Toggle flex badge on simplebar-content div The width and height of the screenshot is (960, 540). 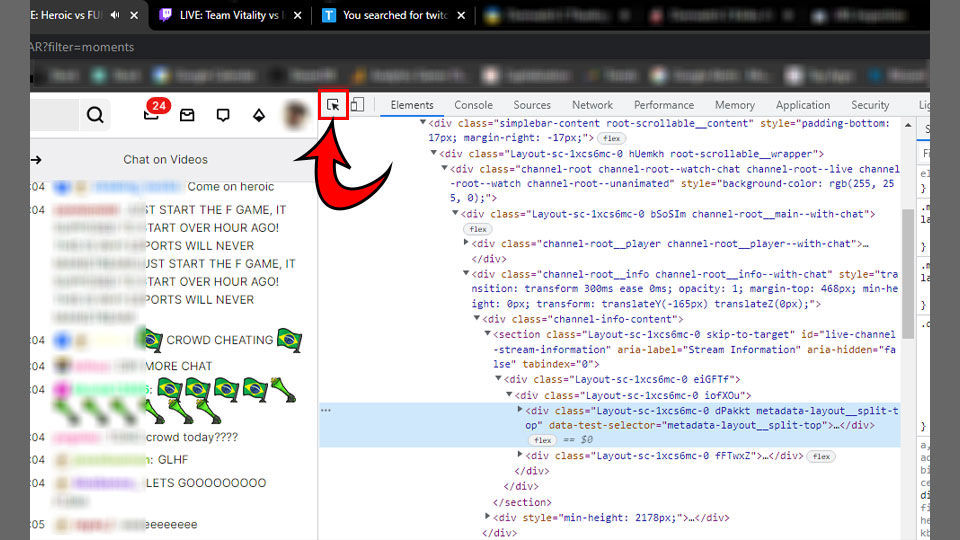[x=611, y=138]
